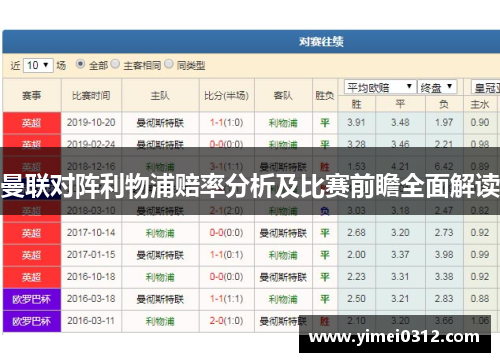Click 主水 value 0.88

pos(480,299)
